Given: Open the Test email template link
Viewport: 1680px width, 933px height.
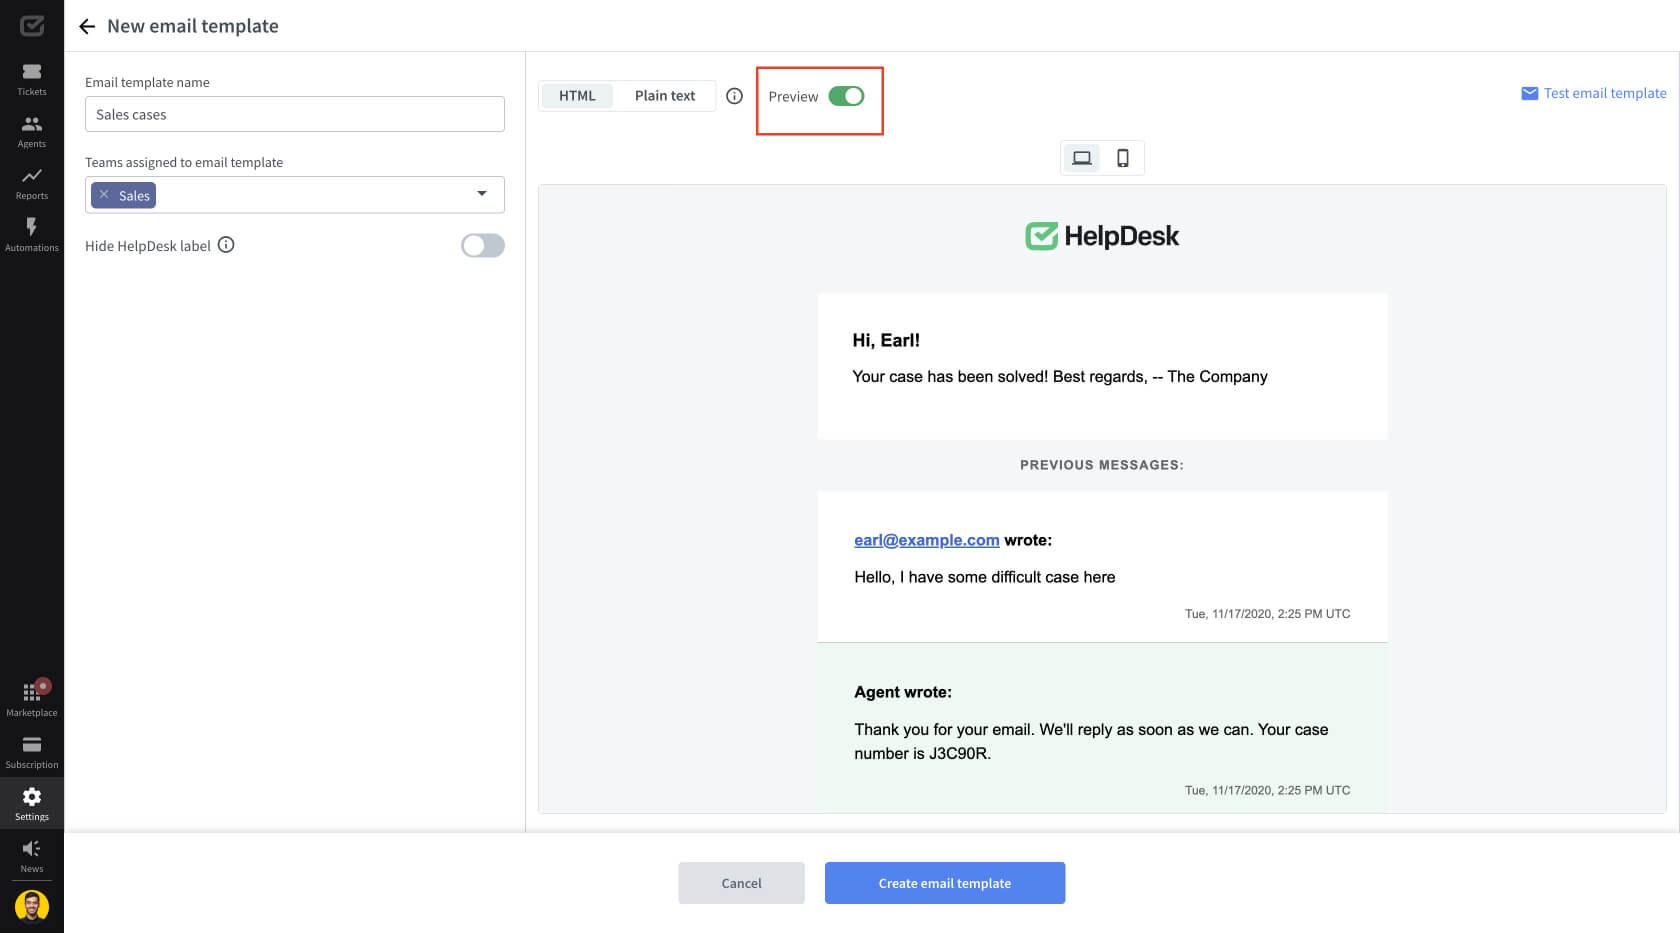Looking at the screenshot, I should point(1594,93).
